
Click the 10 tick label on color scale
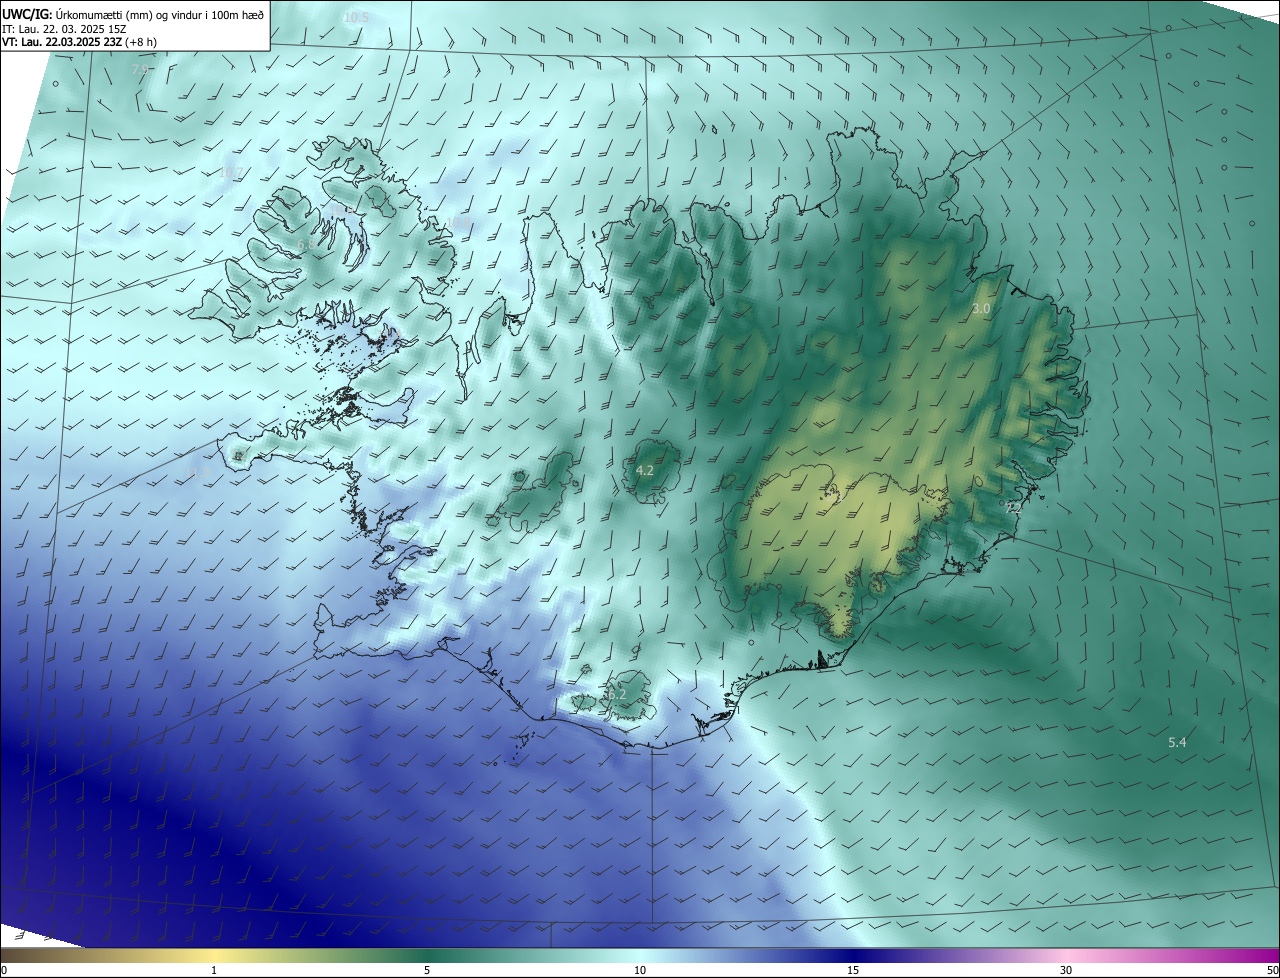[x=640, y=970]
